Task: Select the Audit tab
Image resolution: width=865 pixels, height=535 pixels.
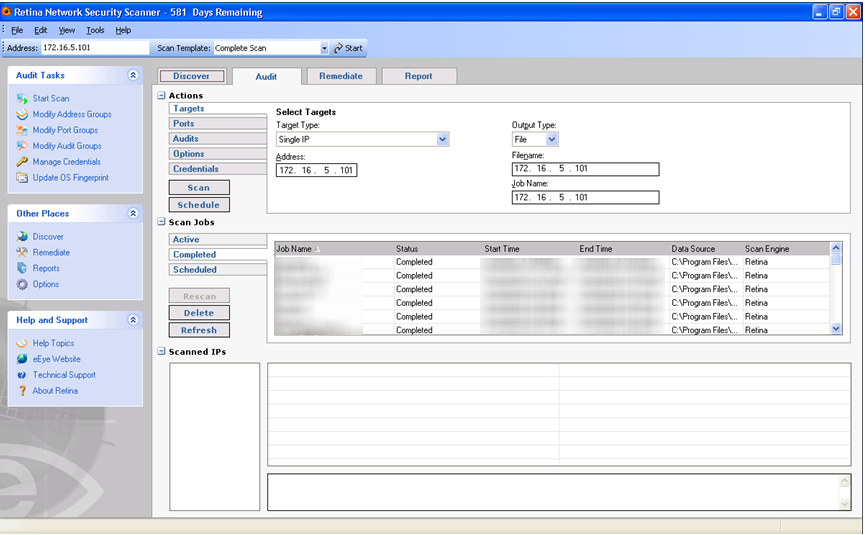Action: pyautogui.click(x=266, y=77)
